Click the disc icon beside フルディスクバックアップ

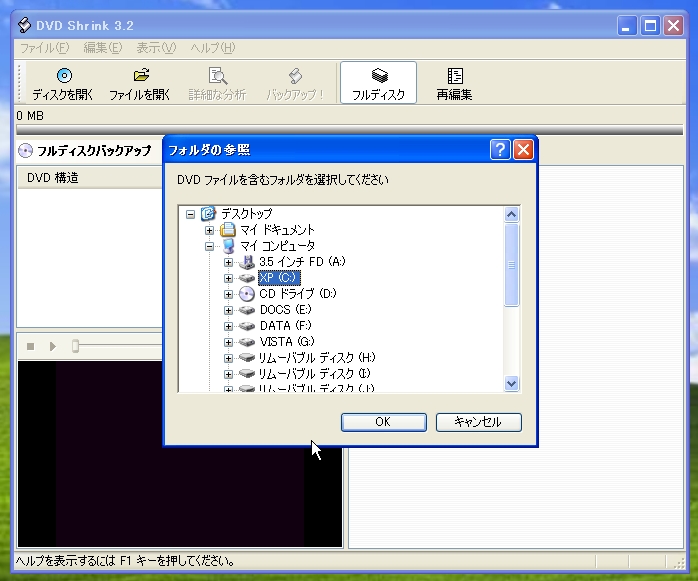[25, 151]
